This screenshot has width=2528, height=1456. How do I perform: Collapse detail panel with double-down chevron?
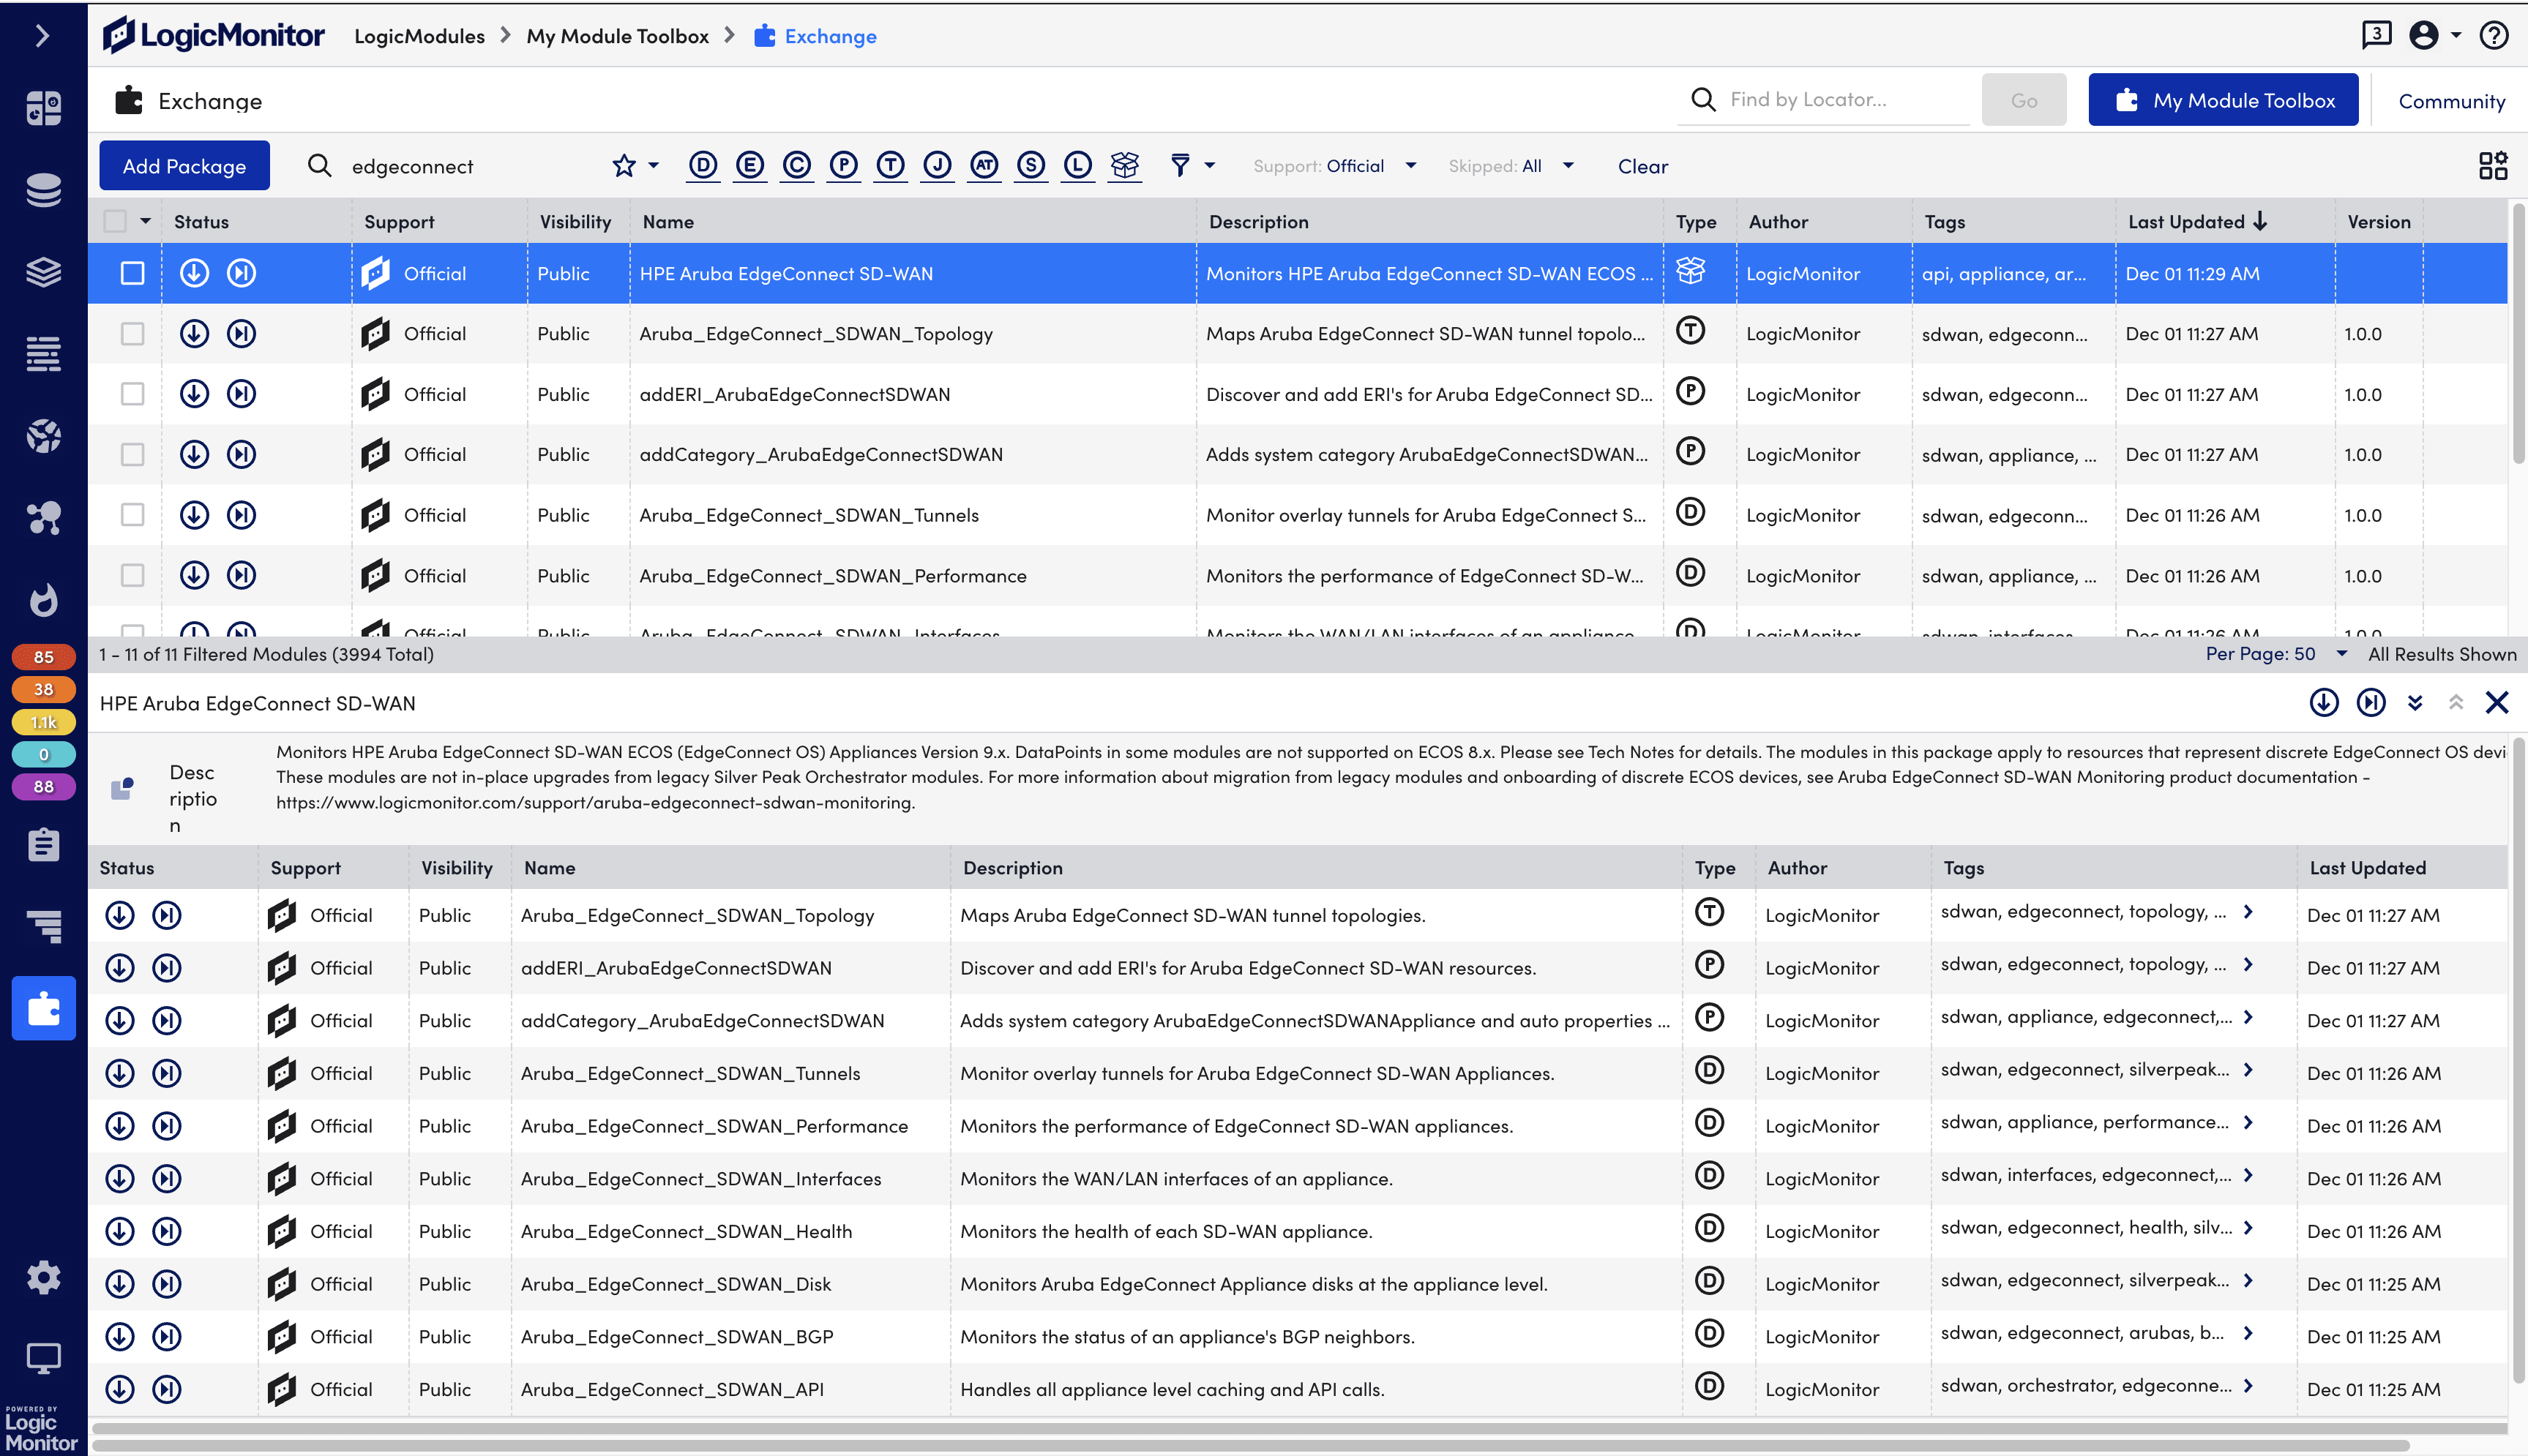2415,703
